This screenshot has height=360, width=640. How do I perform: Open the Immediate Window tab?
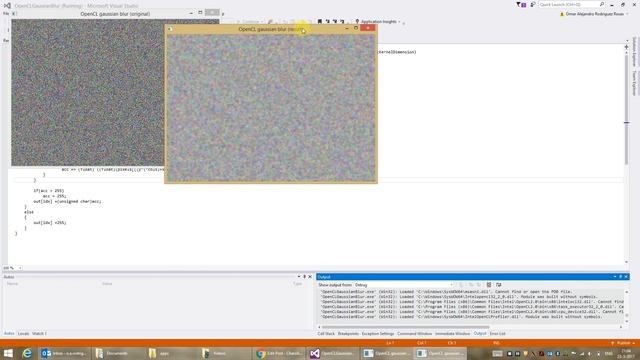point(452,333)
